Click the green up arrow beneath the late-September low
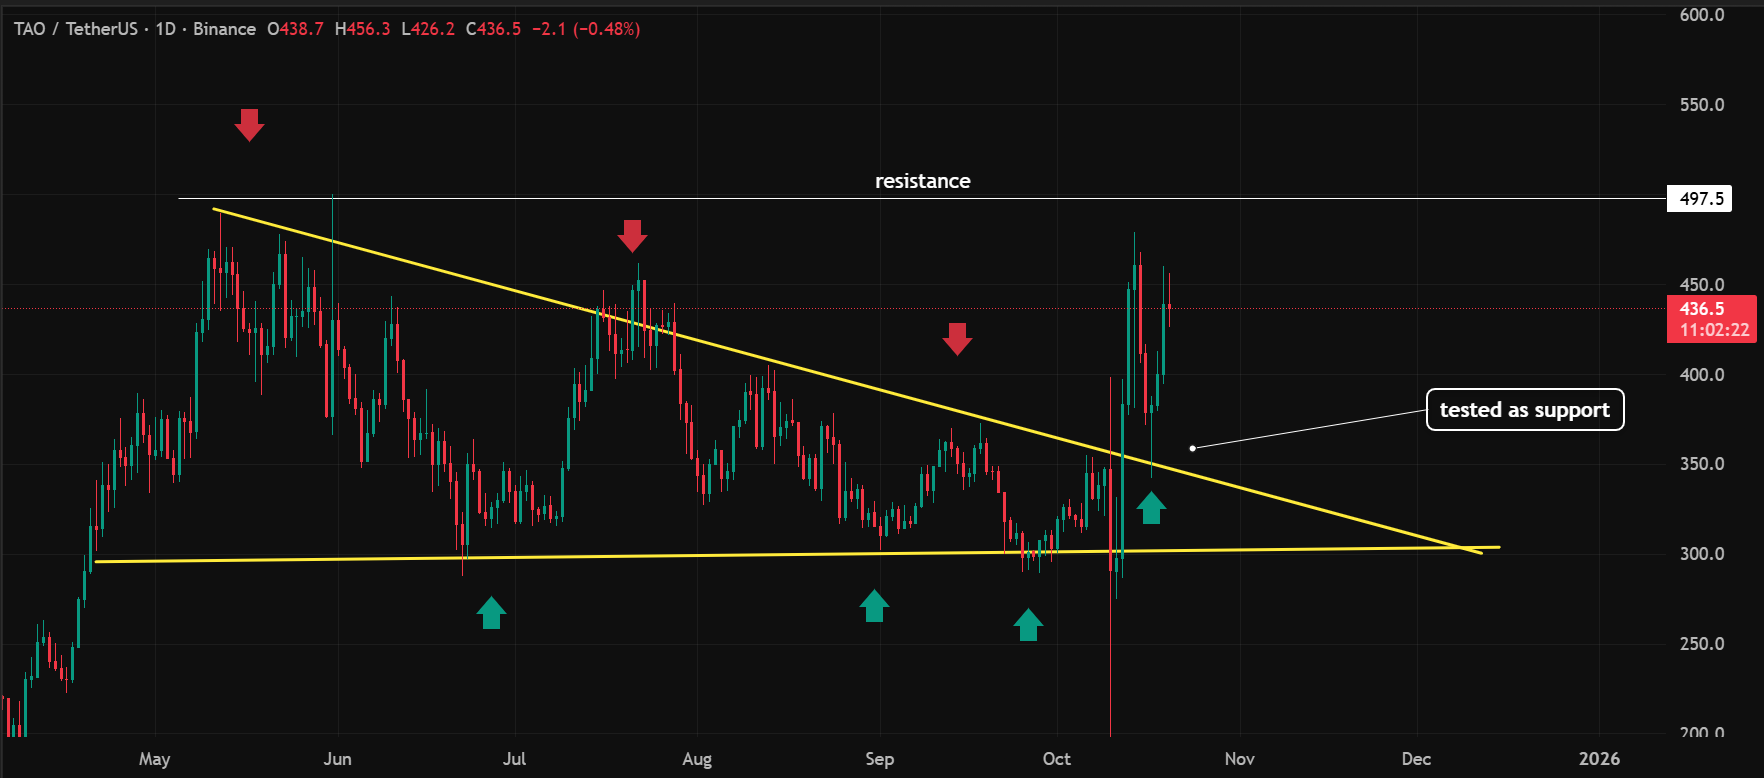This screenshot has height=778, width=1764. (1028, 624)
